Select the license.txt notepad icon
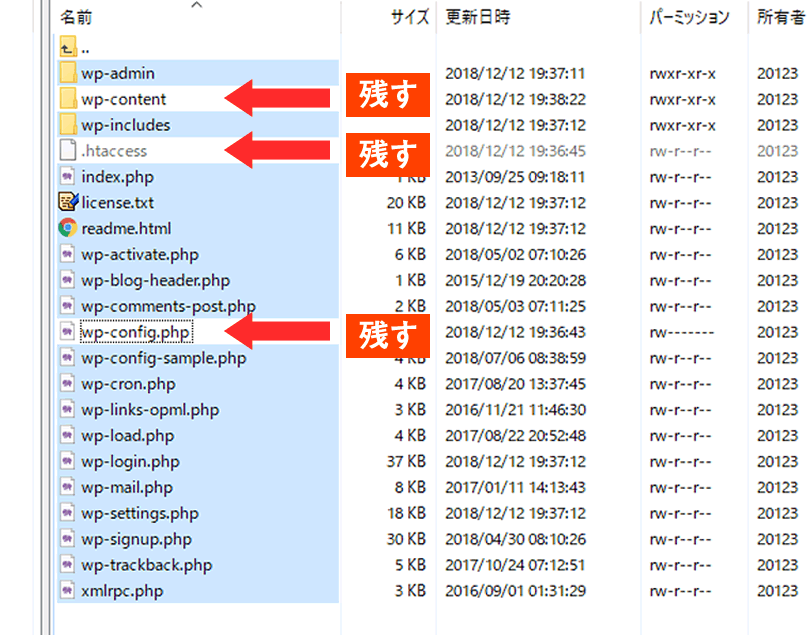Screen dimensions: 810x635 point(68,203)
